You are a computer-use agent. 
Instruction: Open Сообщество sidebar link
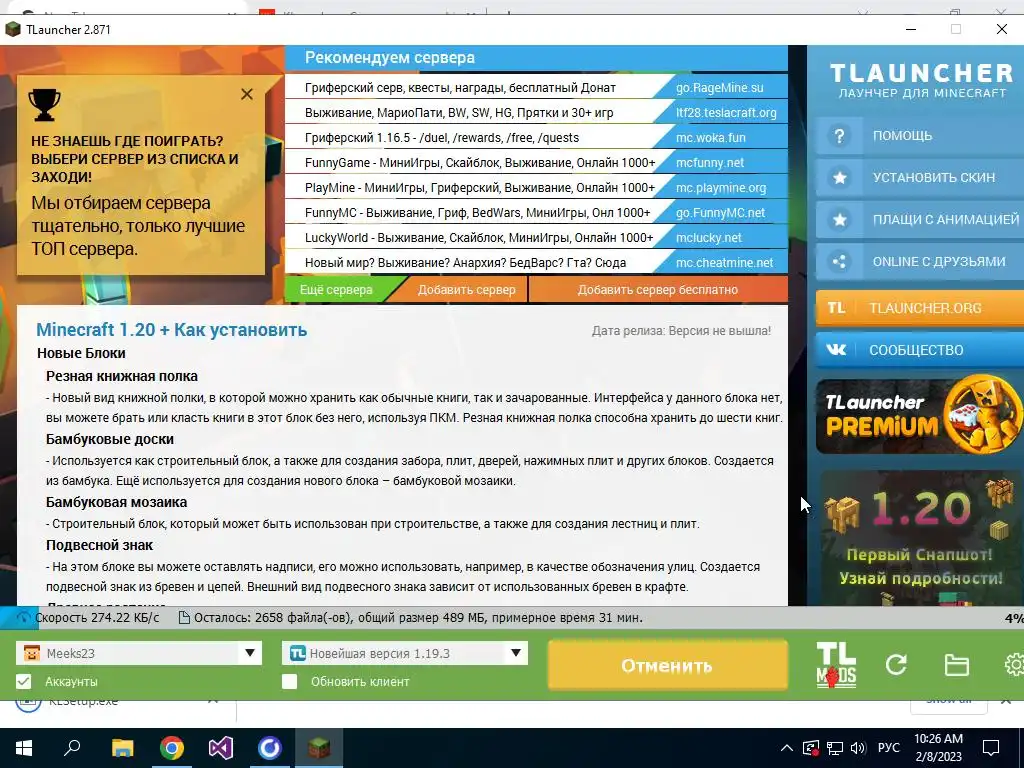coord(920,349)
